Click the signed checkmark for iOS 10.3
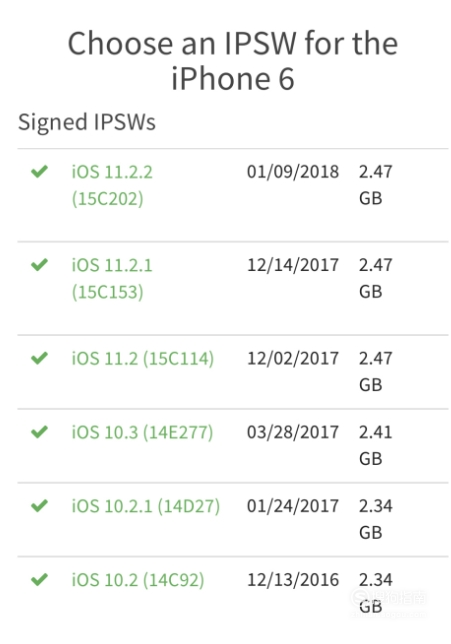The width and height of the screenshot is (451, 644). tap(39, 431)
